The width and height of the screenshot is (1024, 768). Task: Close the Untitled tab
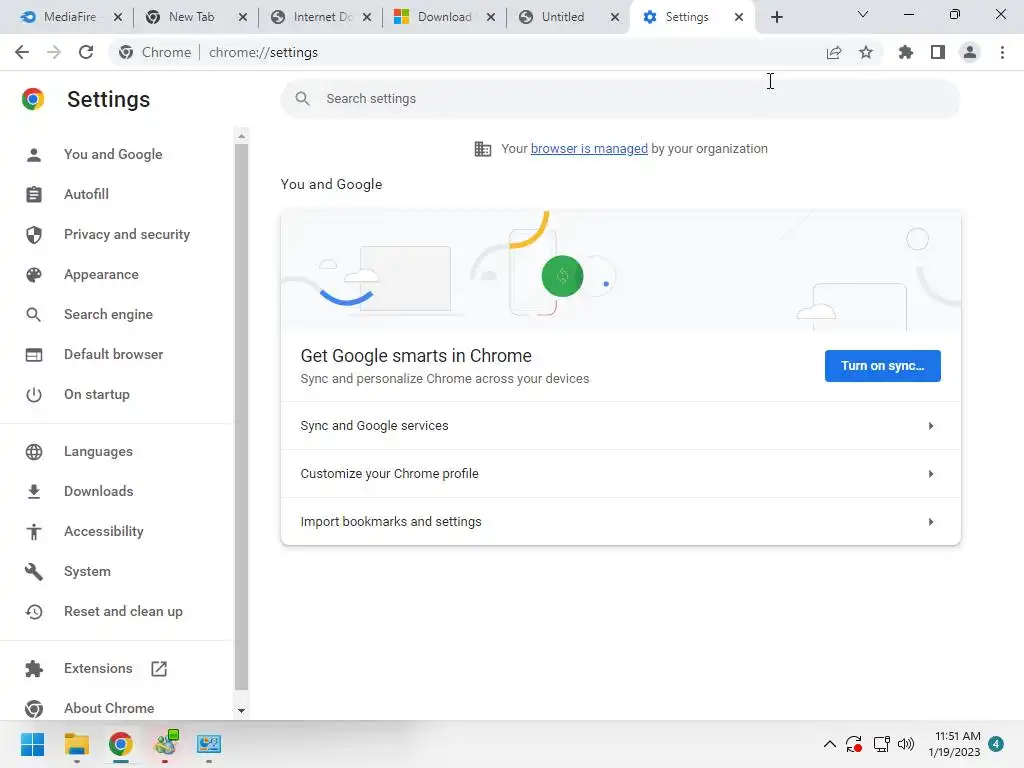[615, 17]
